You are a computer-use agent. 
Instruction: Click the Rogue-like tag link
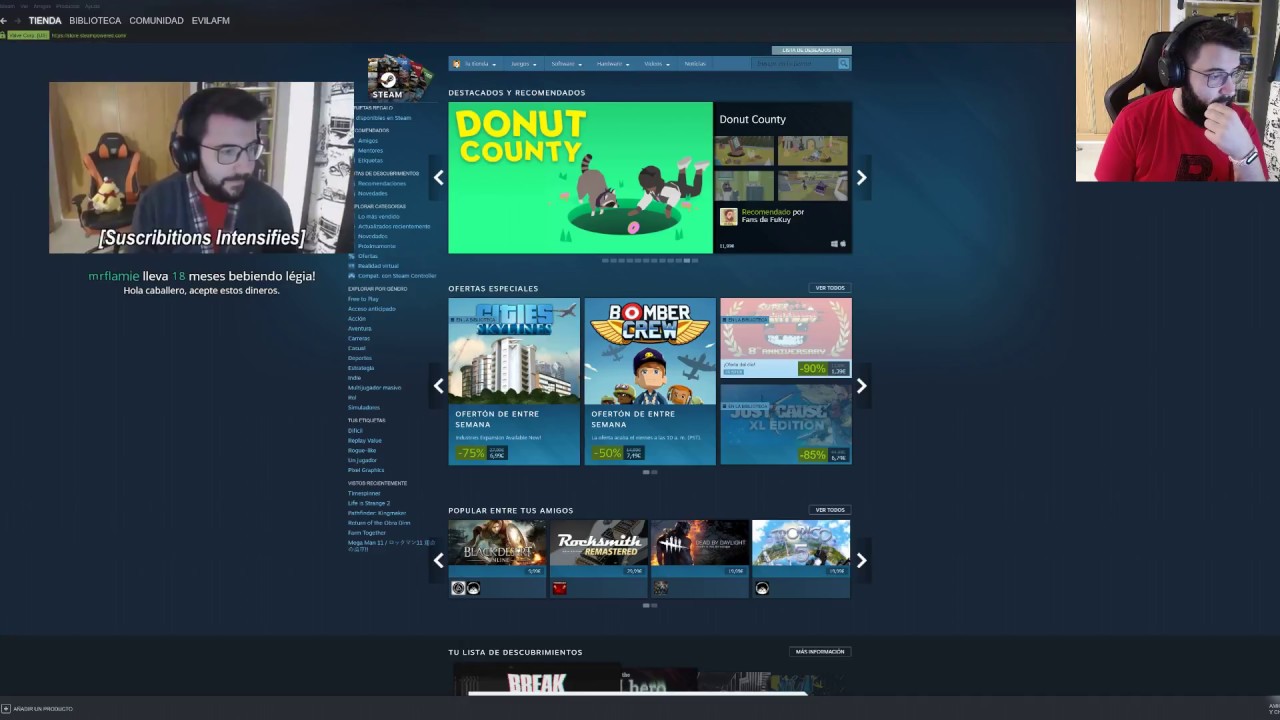click(x=362, y=451)
